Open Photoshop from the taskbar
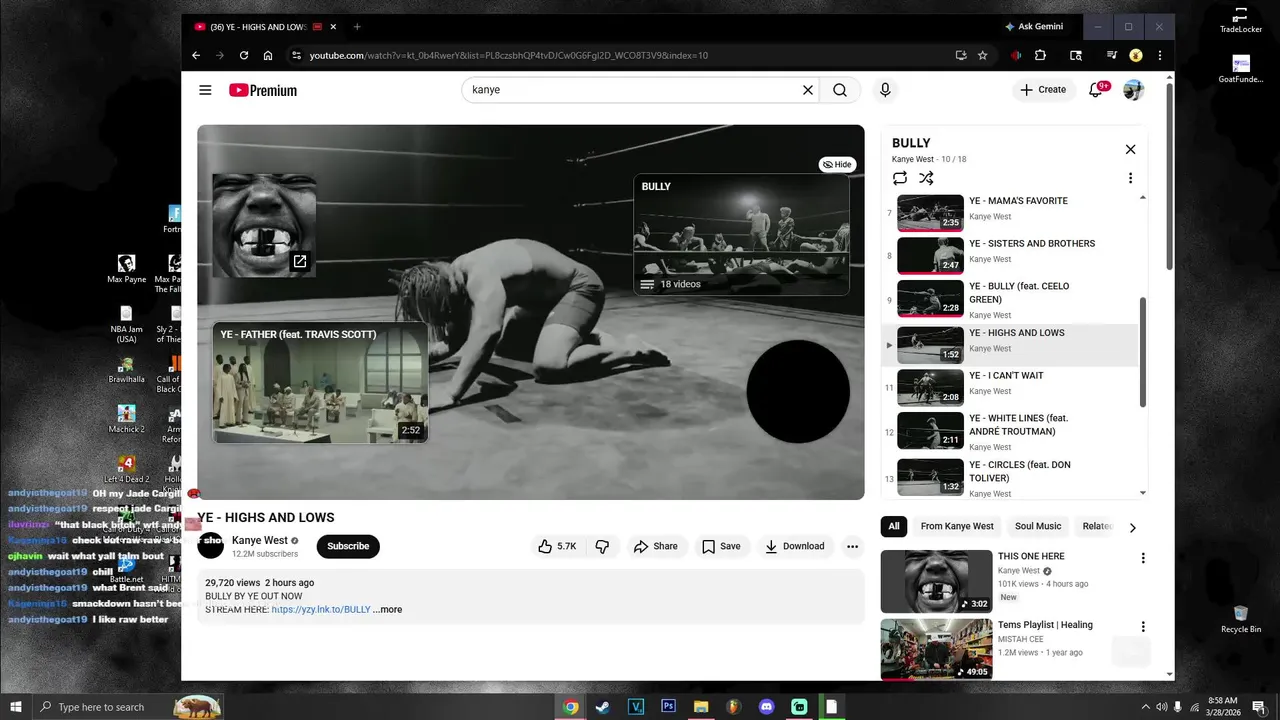1280x720 pixels. 668,707
